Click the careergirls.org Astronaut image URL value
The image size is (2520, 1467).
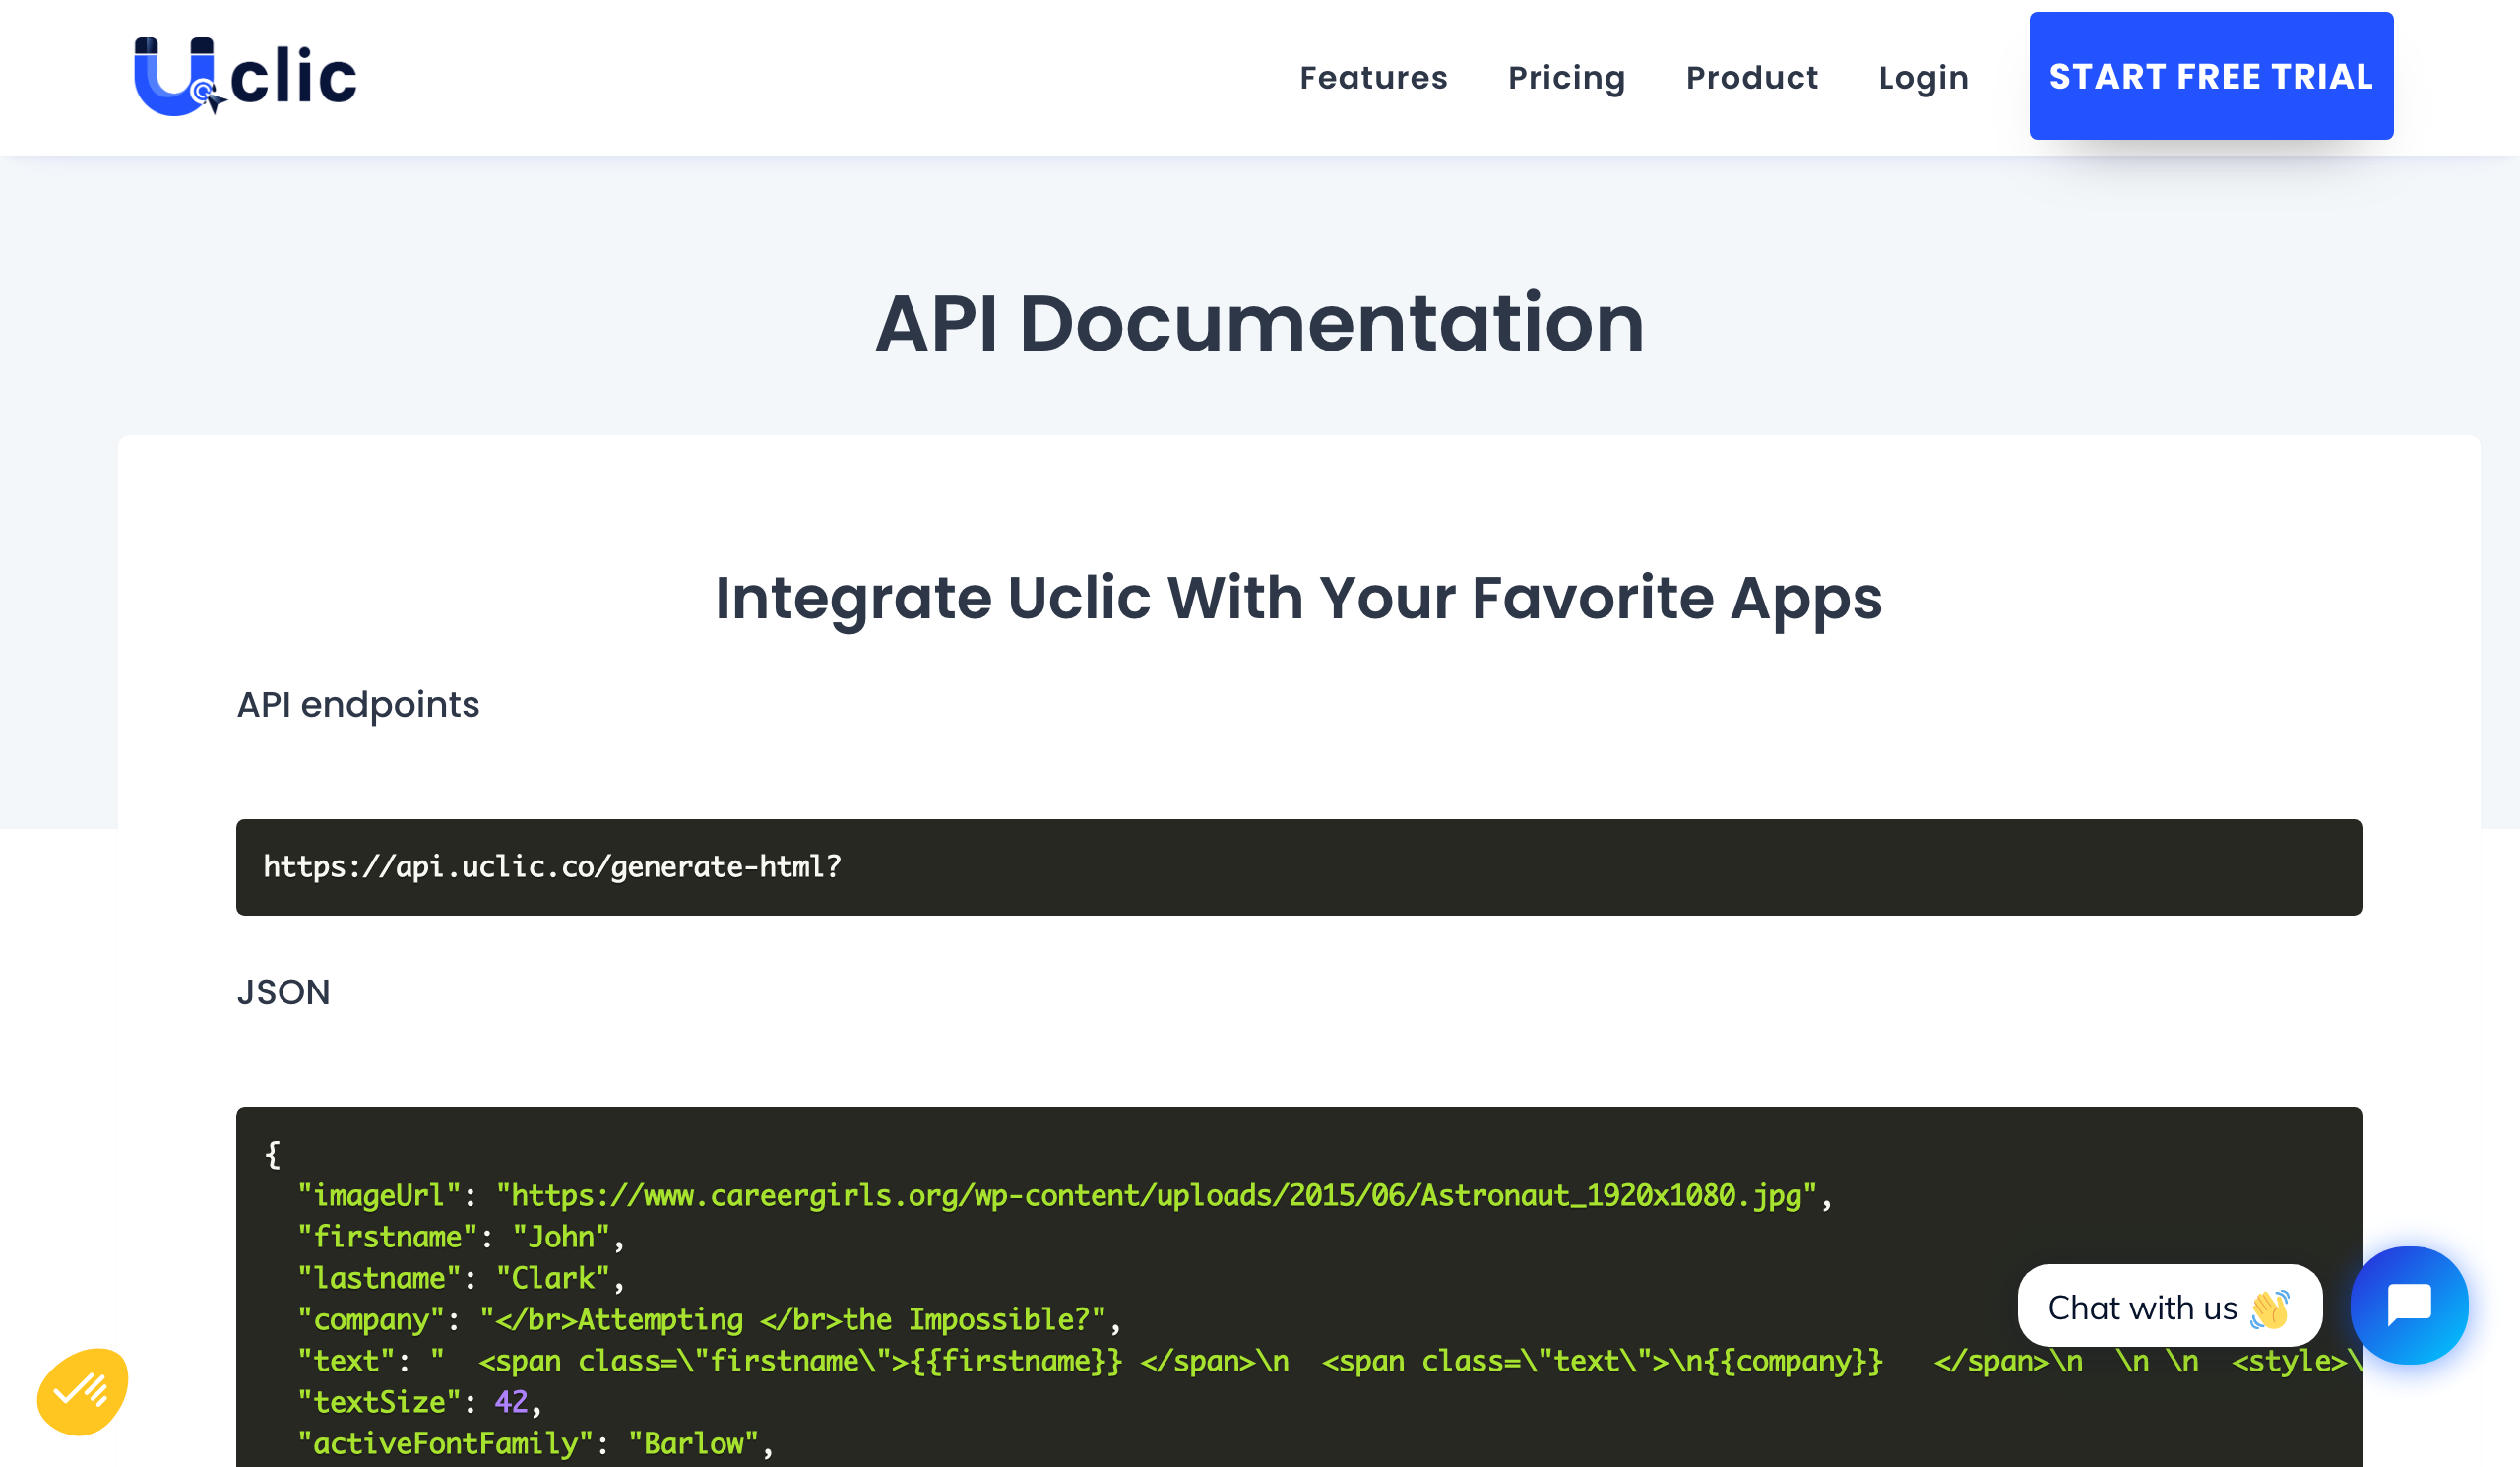[x=1156, y=1196]
